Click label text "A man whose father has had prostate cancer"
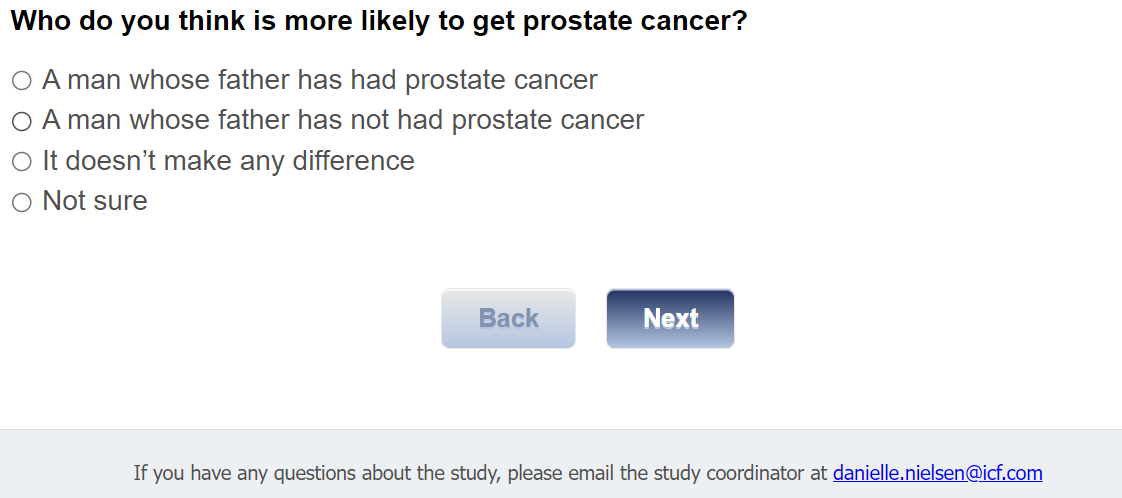The image size is (1122, 498). [x=319, y=80]
